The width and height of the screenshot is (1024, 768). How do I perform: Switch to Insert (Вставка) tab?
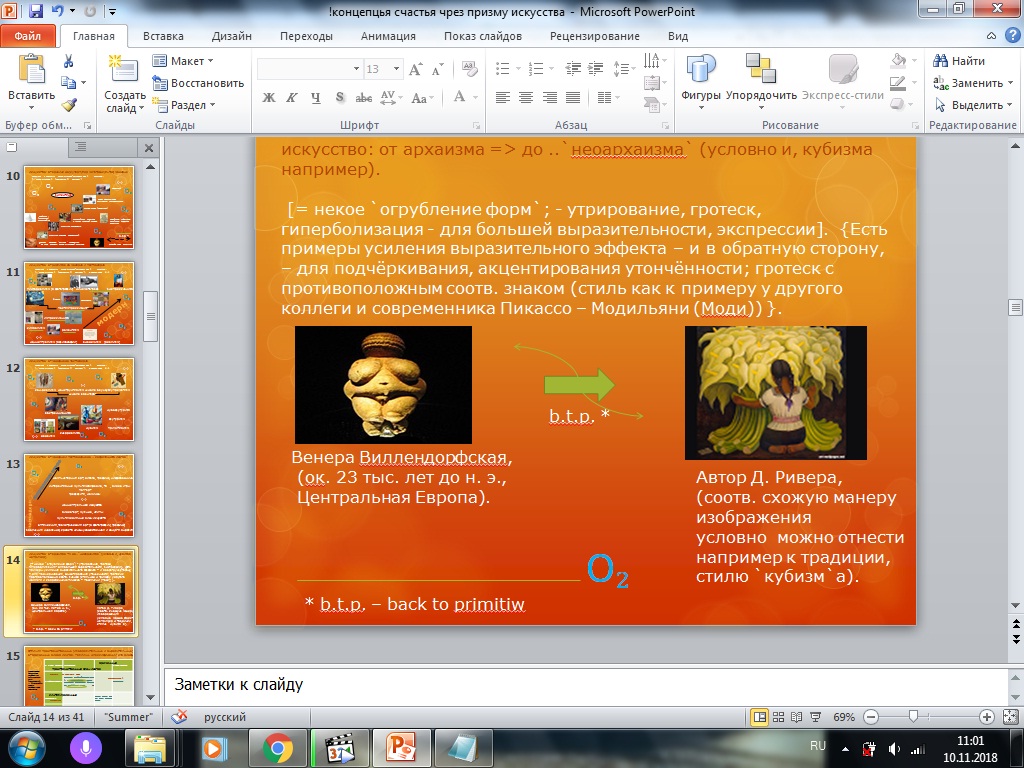(x=163, y=36)
